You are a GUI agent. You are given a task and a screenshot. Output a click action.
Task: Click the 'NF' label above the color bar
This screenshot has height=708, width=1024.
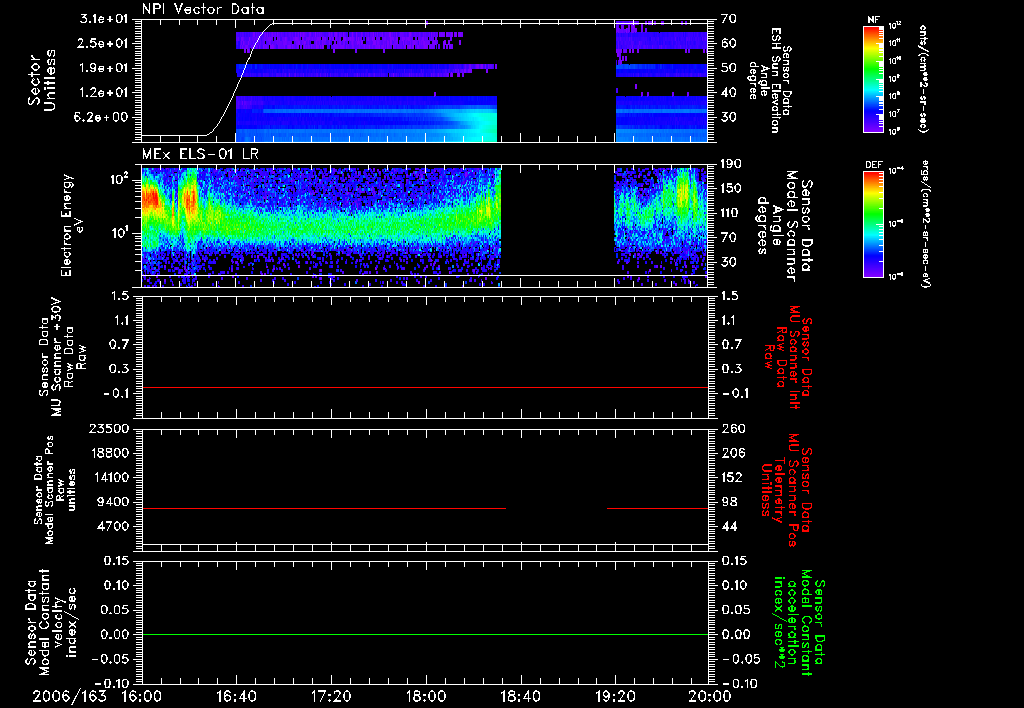tap(873, 20)
